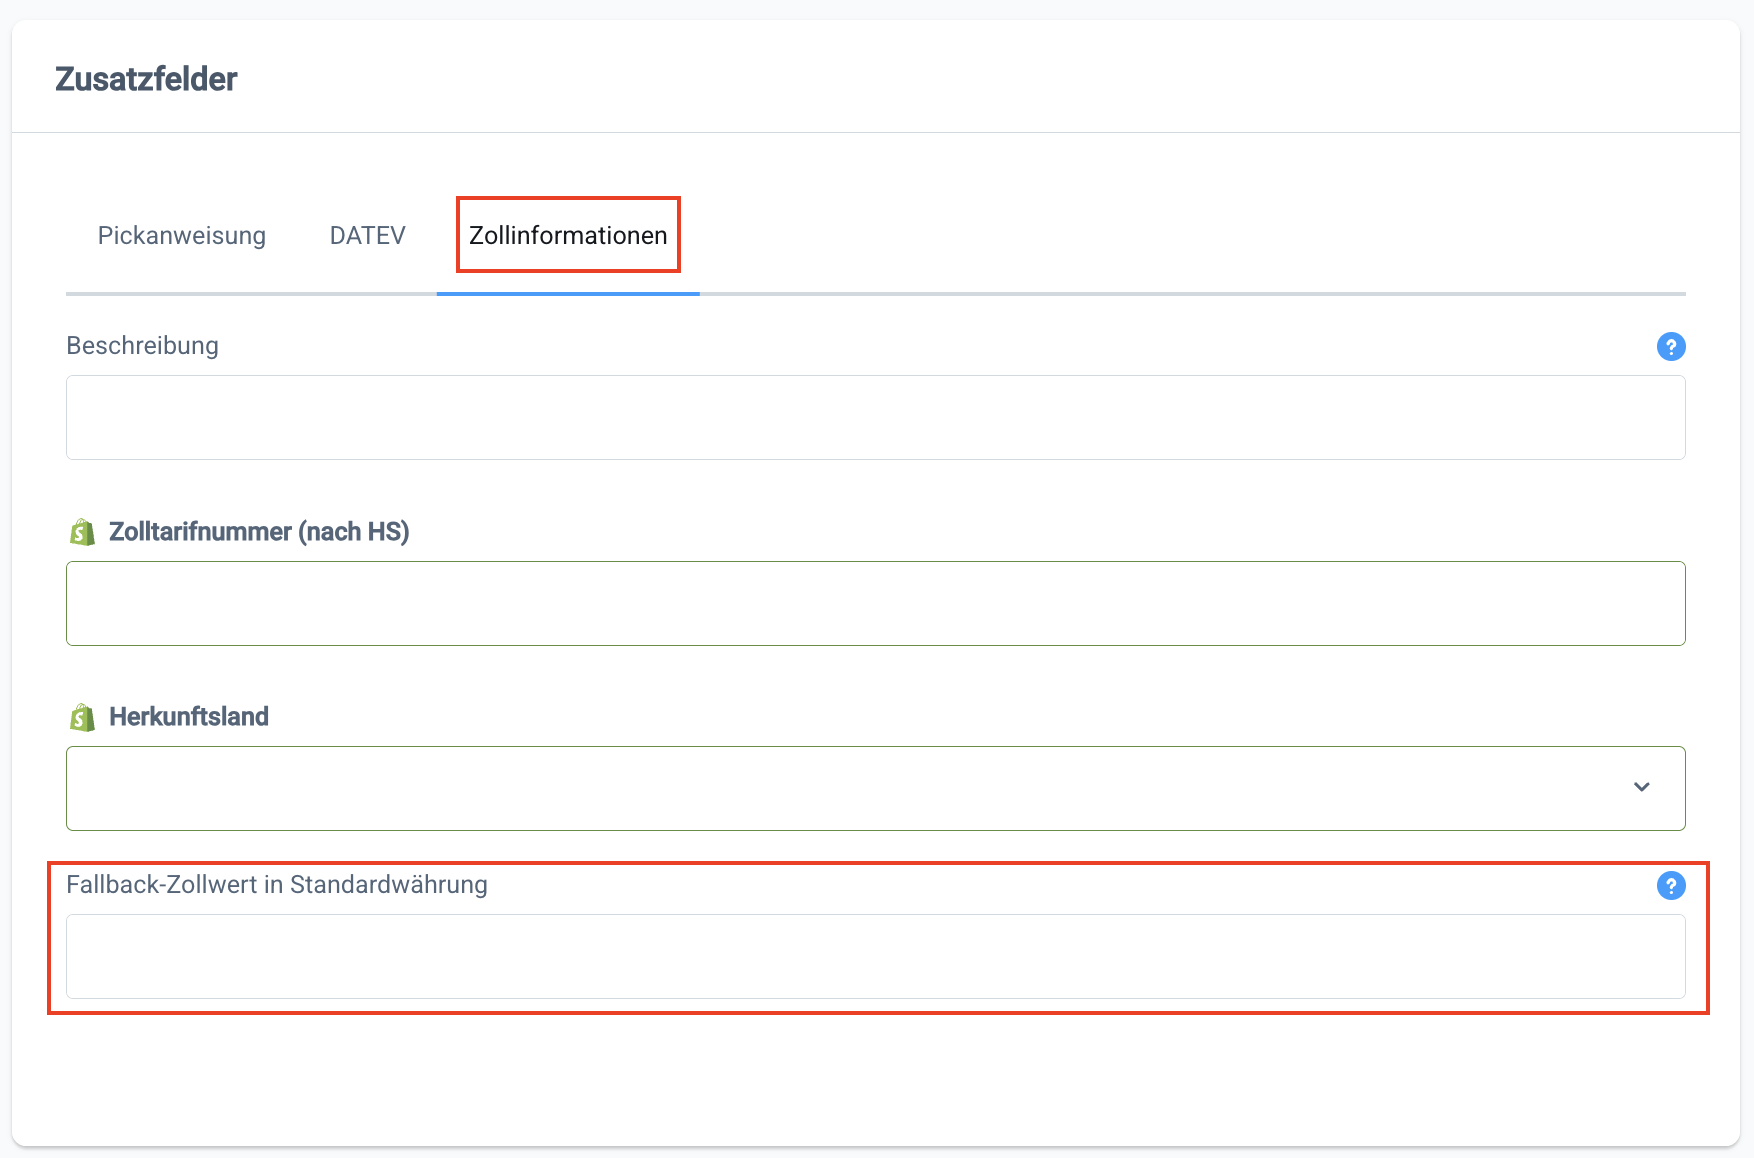1754x1158 pixels.
Task: Click the Beschreibung field label
Action: click(x=142, y=345)
